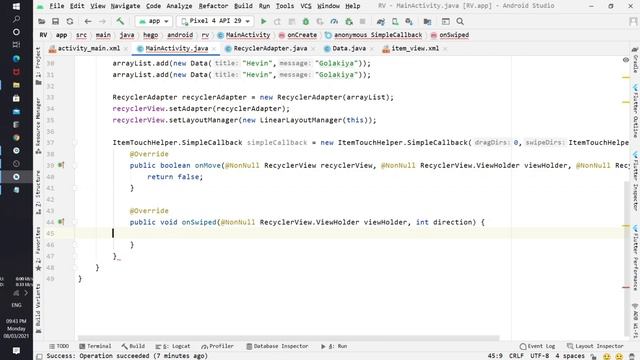Open the Event Log panel
Viewport: 640px width, 360px height.
[537, 346]
